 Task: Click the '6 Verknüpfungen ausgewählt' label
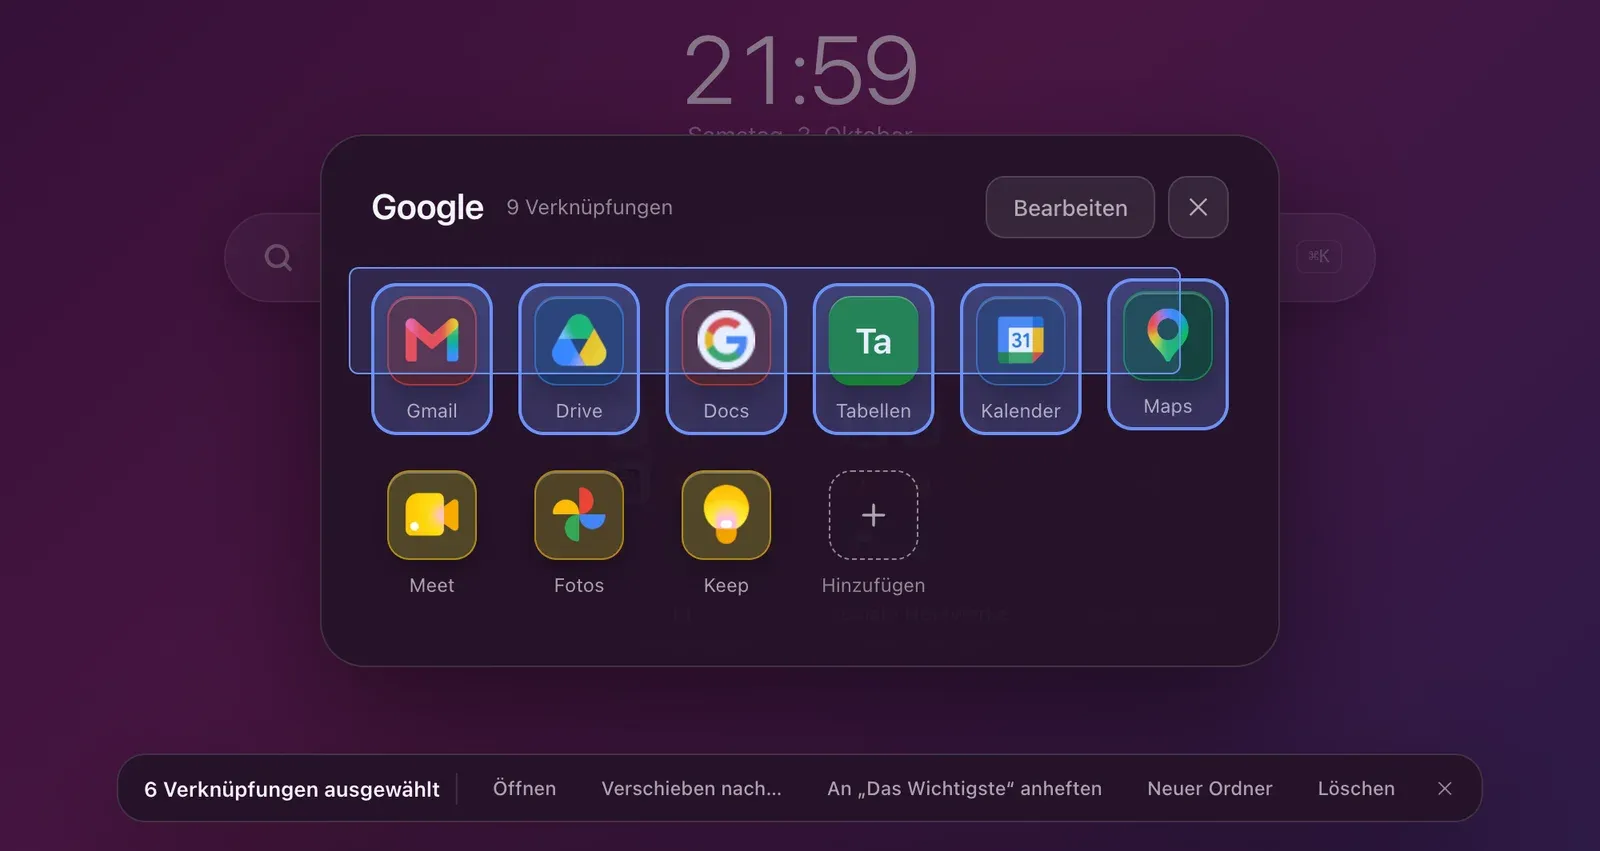point(292,789)
